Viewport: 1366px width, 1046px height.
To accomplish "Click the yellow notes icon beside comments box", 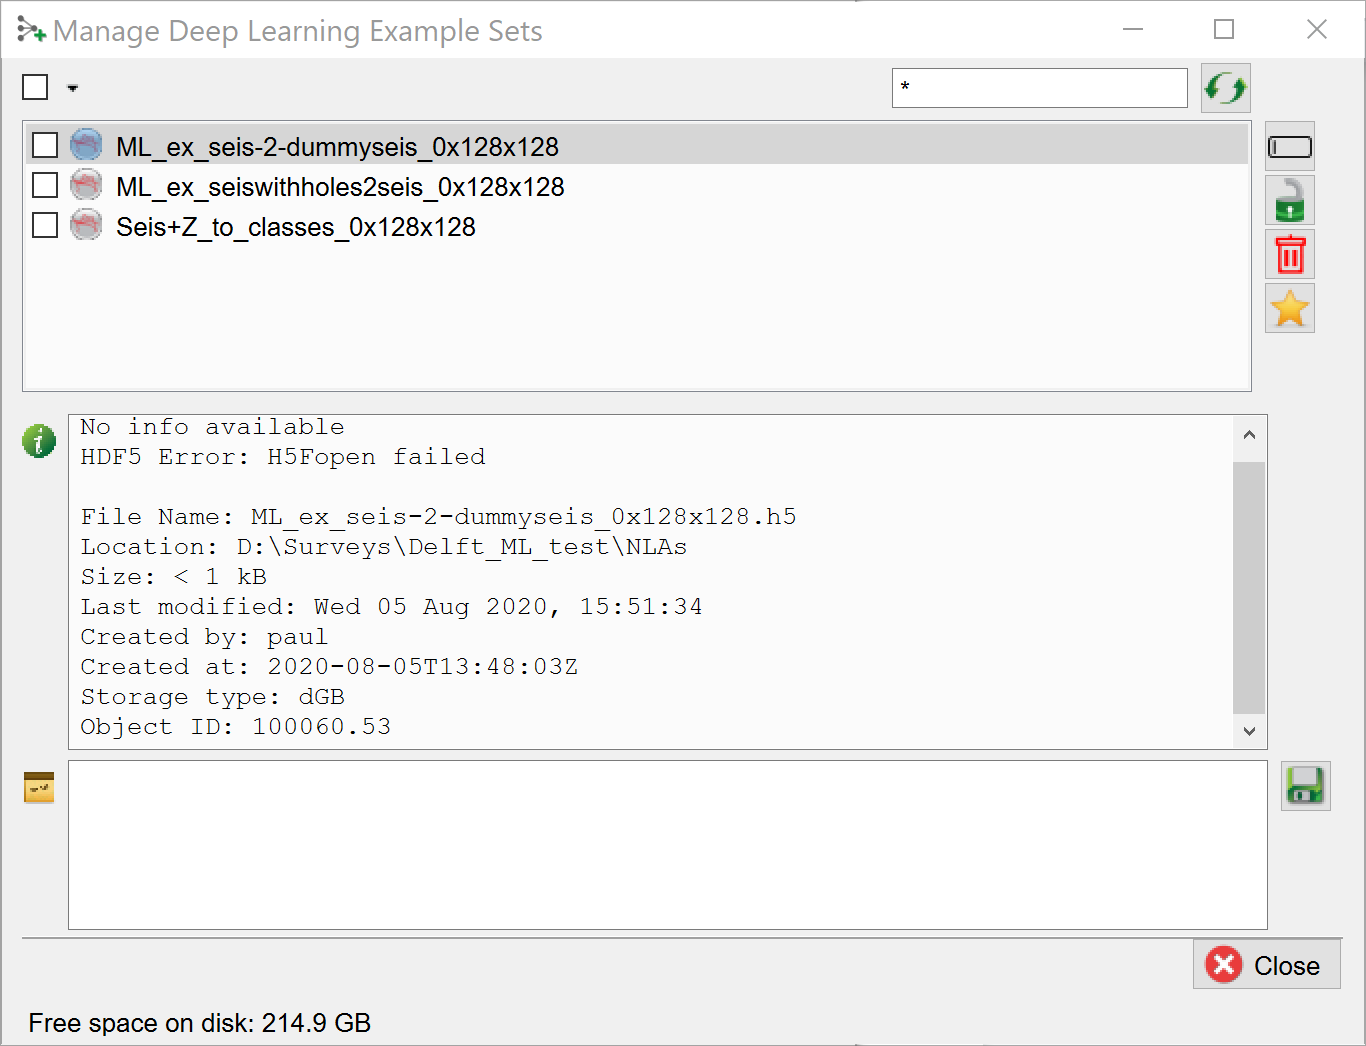I will [39, 788].
